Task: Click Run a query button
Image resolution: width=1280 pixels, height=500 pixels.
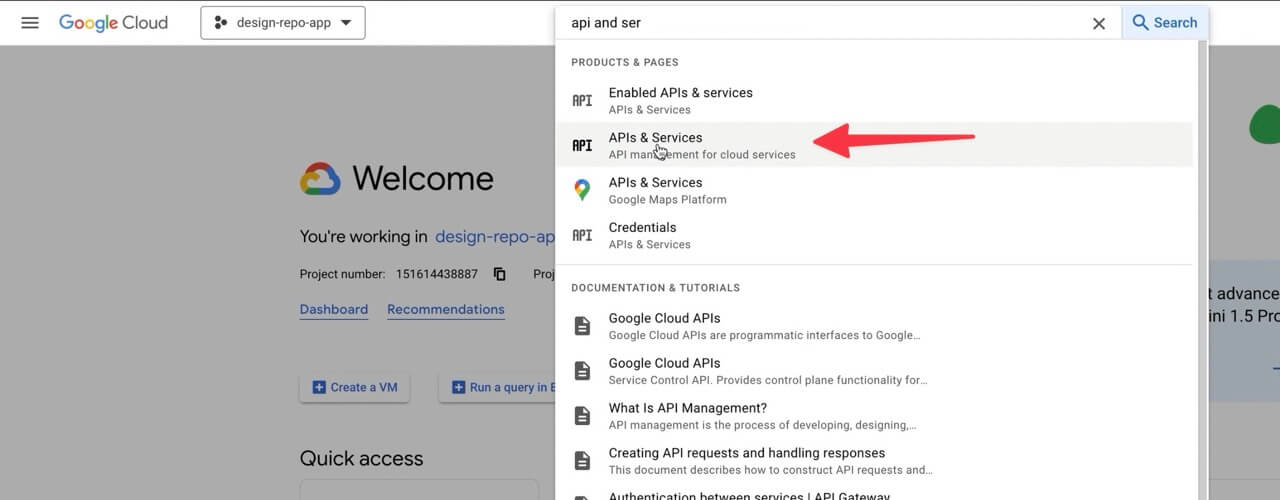Action: click(x=498, y=387)
